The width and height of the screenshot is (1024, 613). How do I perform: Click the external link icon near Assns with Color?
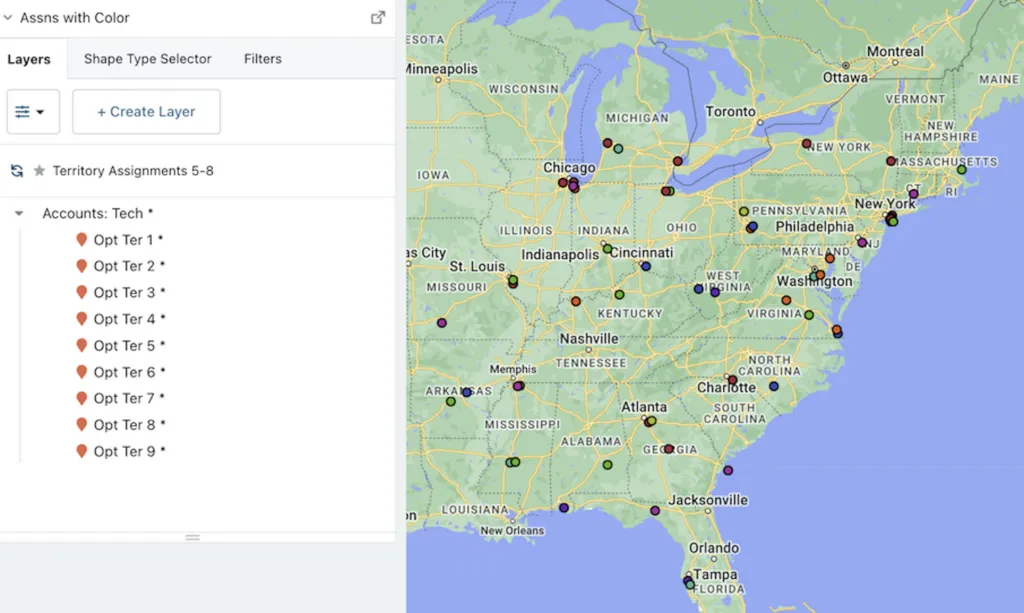pyautogui.click(x=377, y=17)
